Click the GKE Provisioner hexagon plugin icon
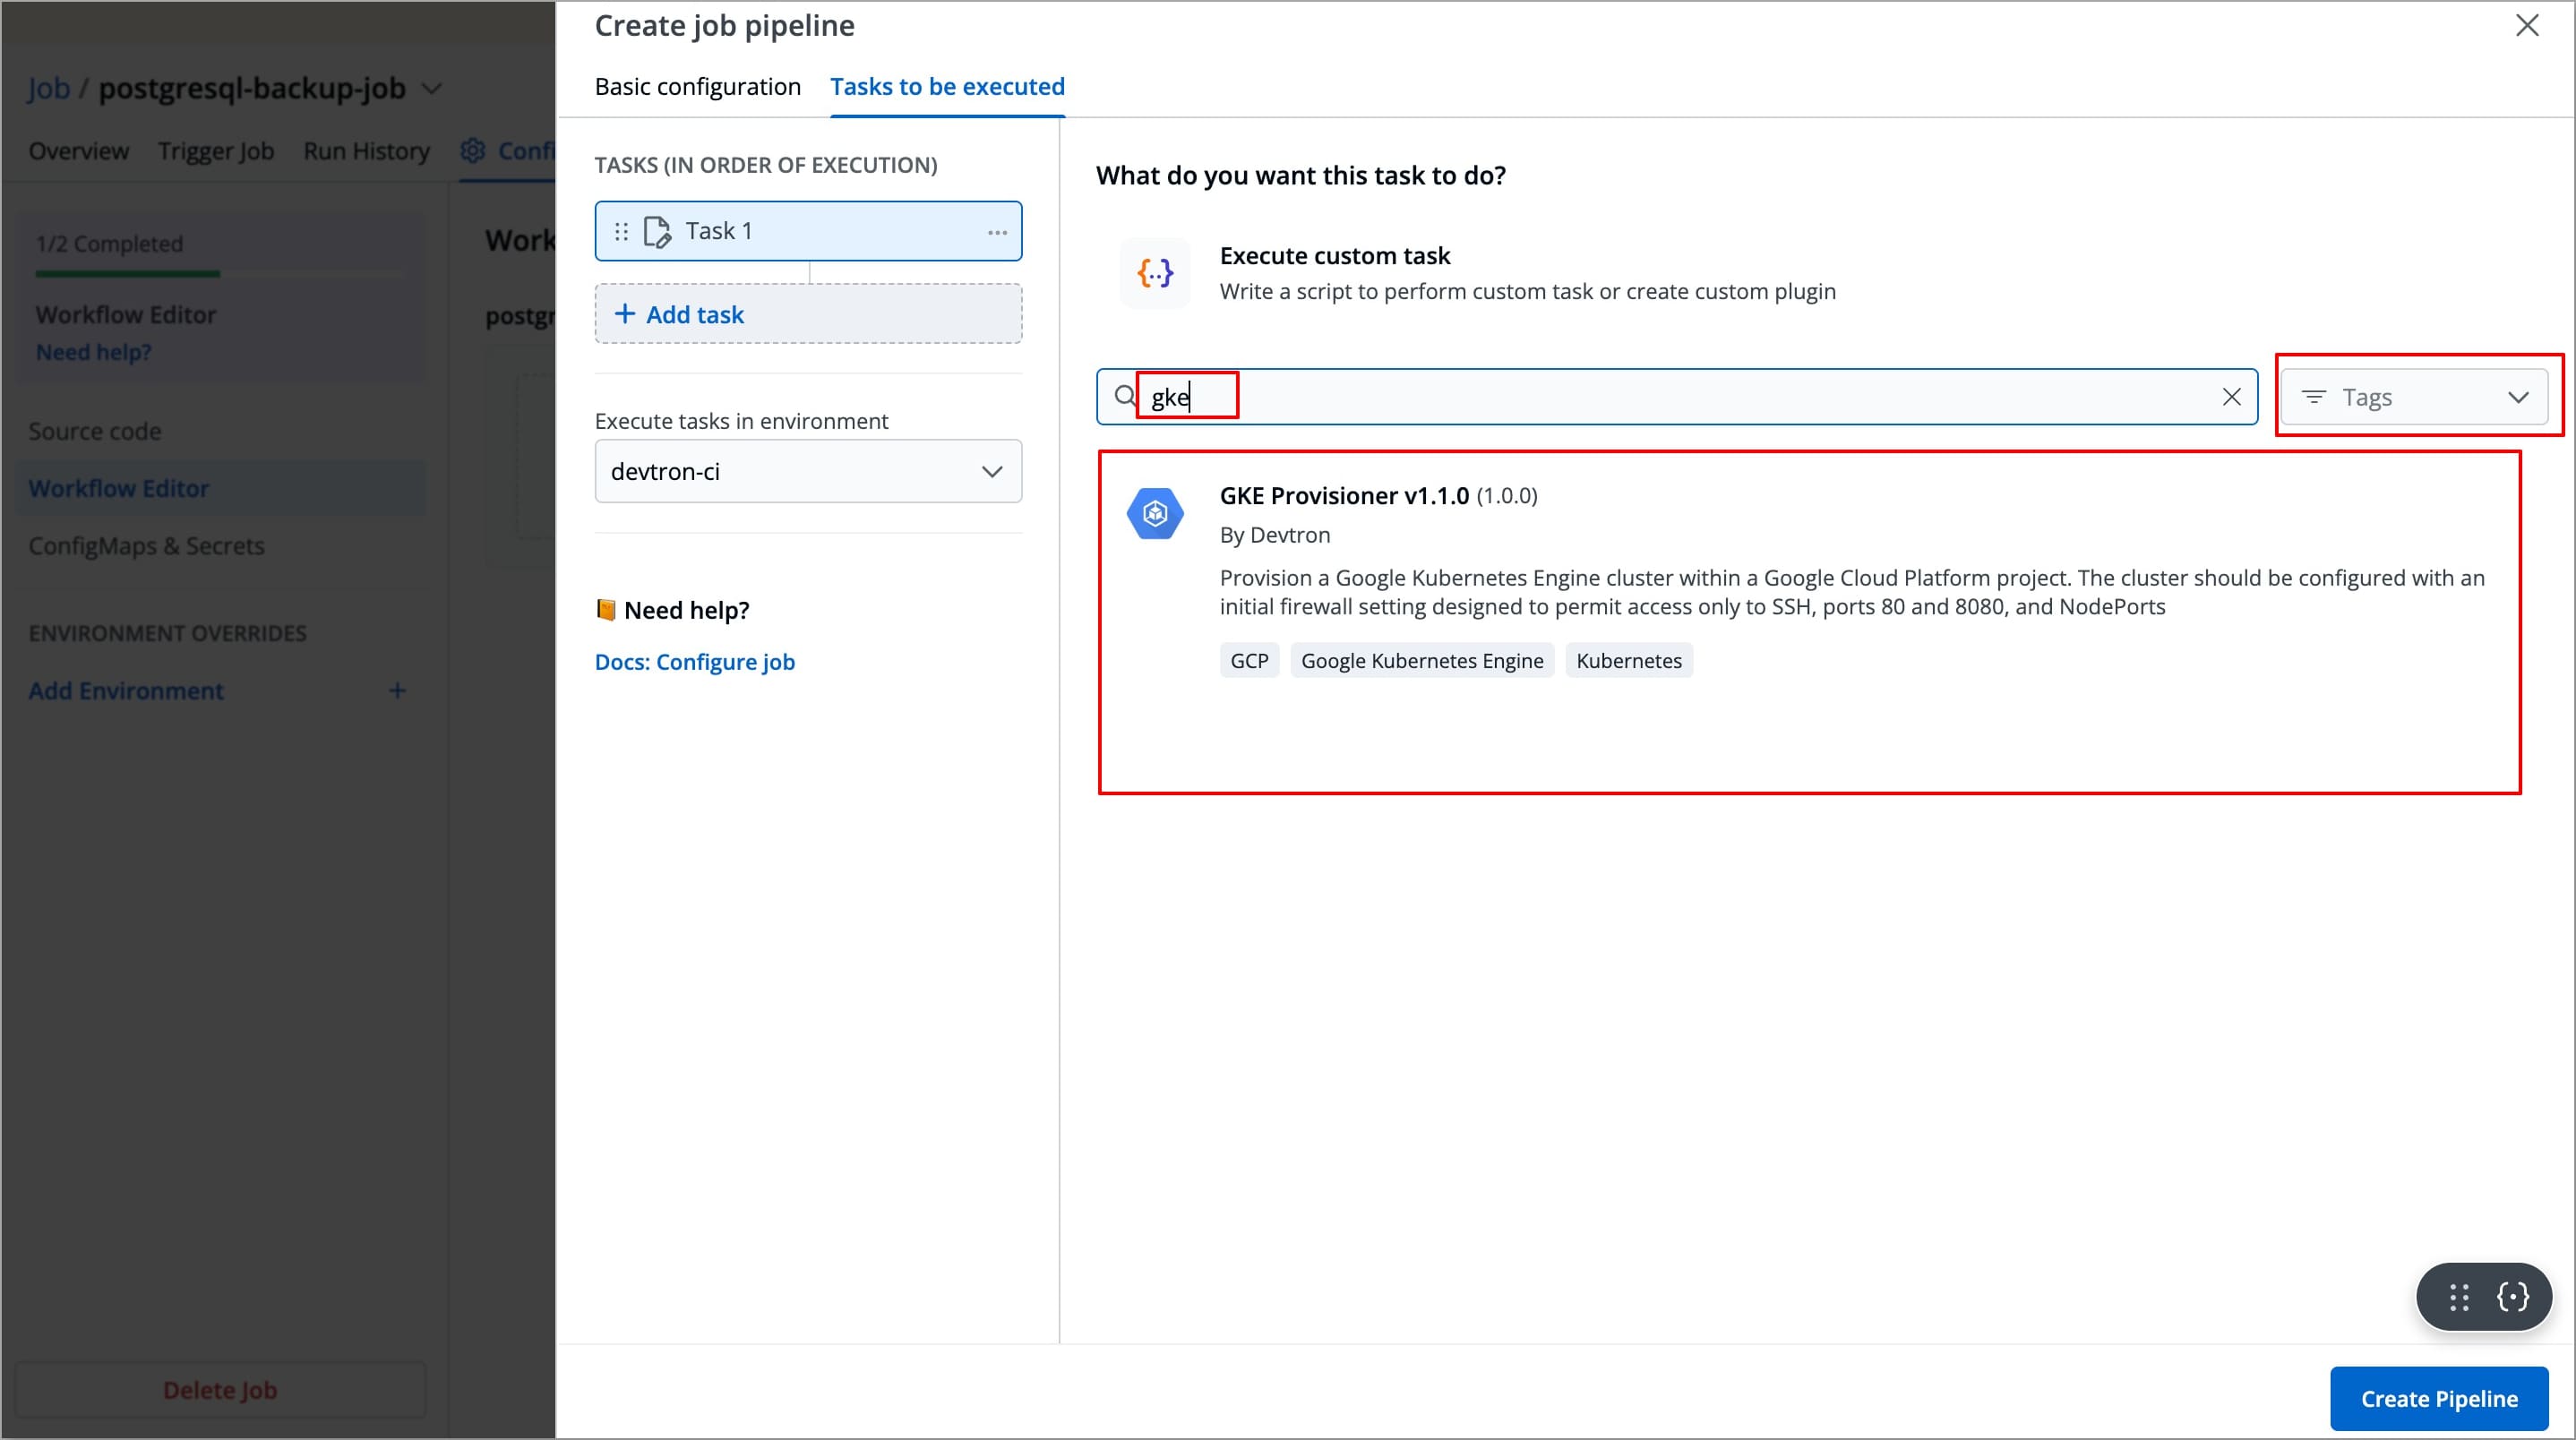Image resolution: width=2576 pixels, height=1440 pixels. tap(1154, 513)
